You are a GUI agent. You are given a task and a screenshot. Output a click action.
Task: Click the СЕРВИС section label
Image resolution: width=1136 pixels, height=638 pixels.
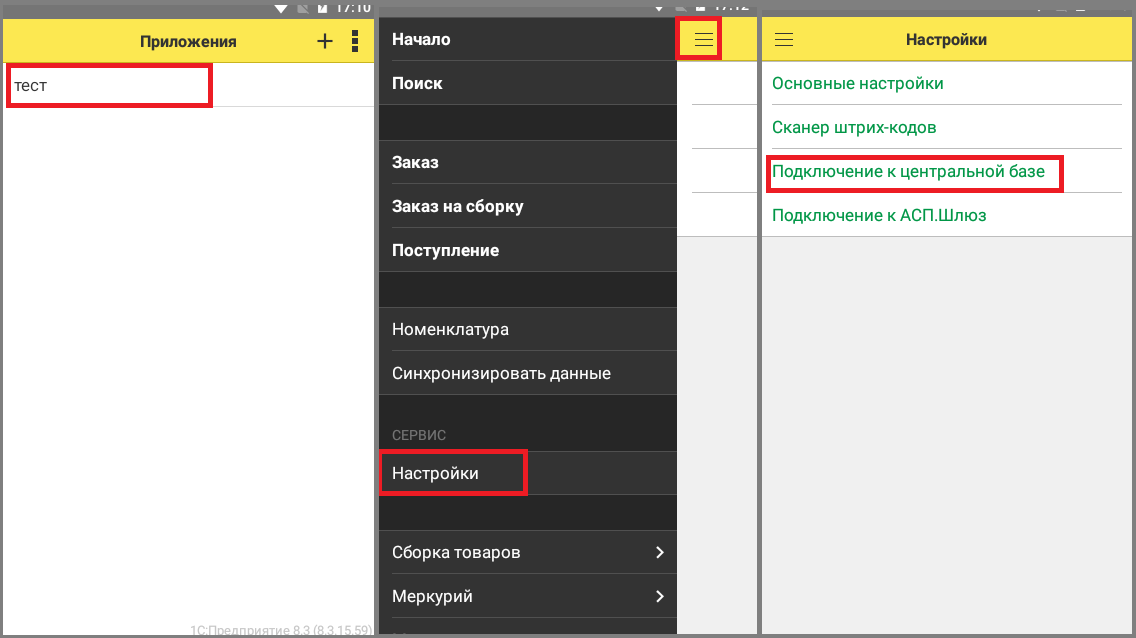click(419, 435)
